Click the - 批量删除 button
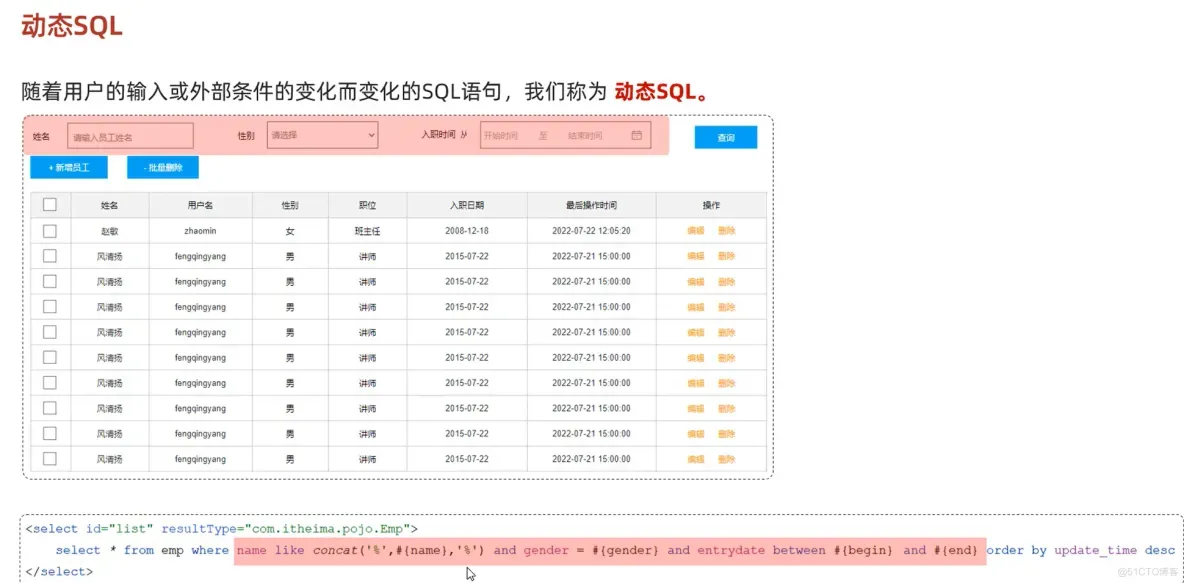This screenshot has height=583, width=1184. click(162, 168)
